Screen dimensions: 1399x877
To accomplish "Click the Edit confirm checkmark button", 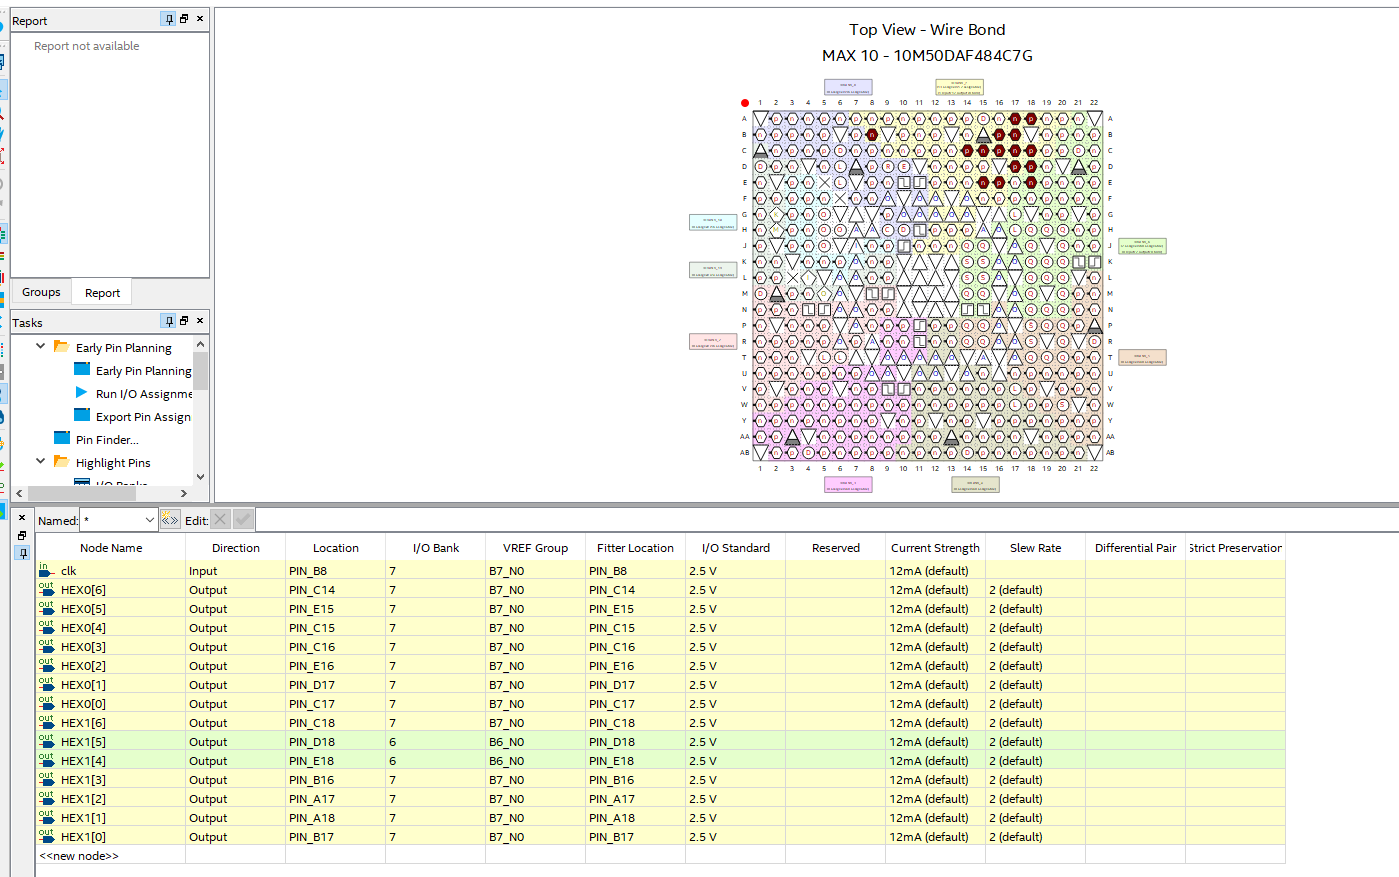I will click(243, 520).
